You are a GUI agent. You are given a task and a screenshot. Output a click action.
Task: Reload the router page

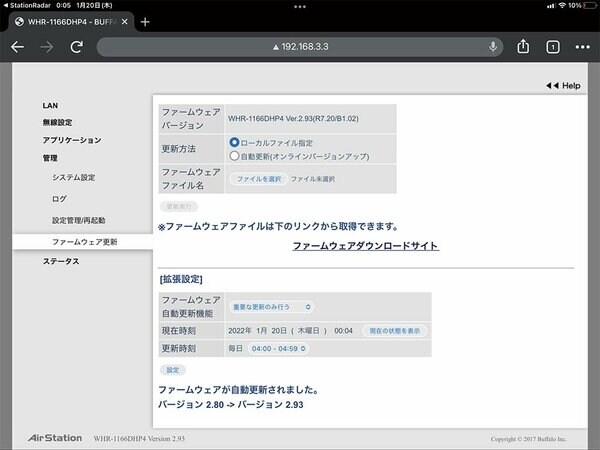coord(77,47)
